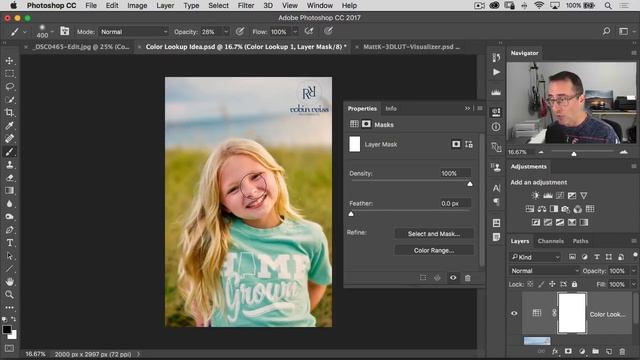Click Spotlight search in macOS menu bar
The width and height of the screenshot is (640, 360).
[x=608, y=6]
